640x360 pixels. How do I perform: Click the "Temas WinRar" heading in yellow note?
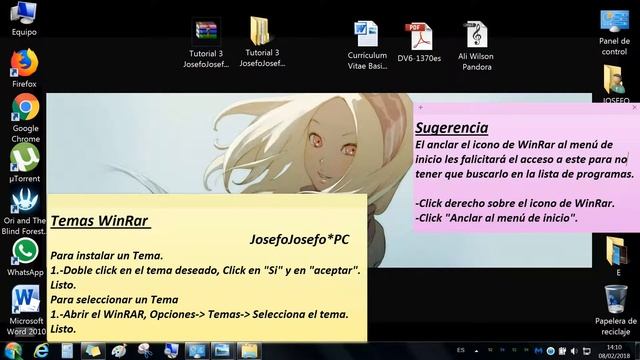click(100, 221)
